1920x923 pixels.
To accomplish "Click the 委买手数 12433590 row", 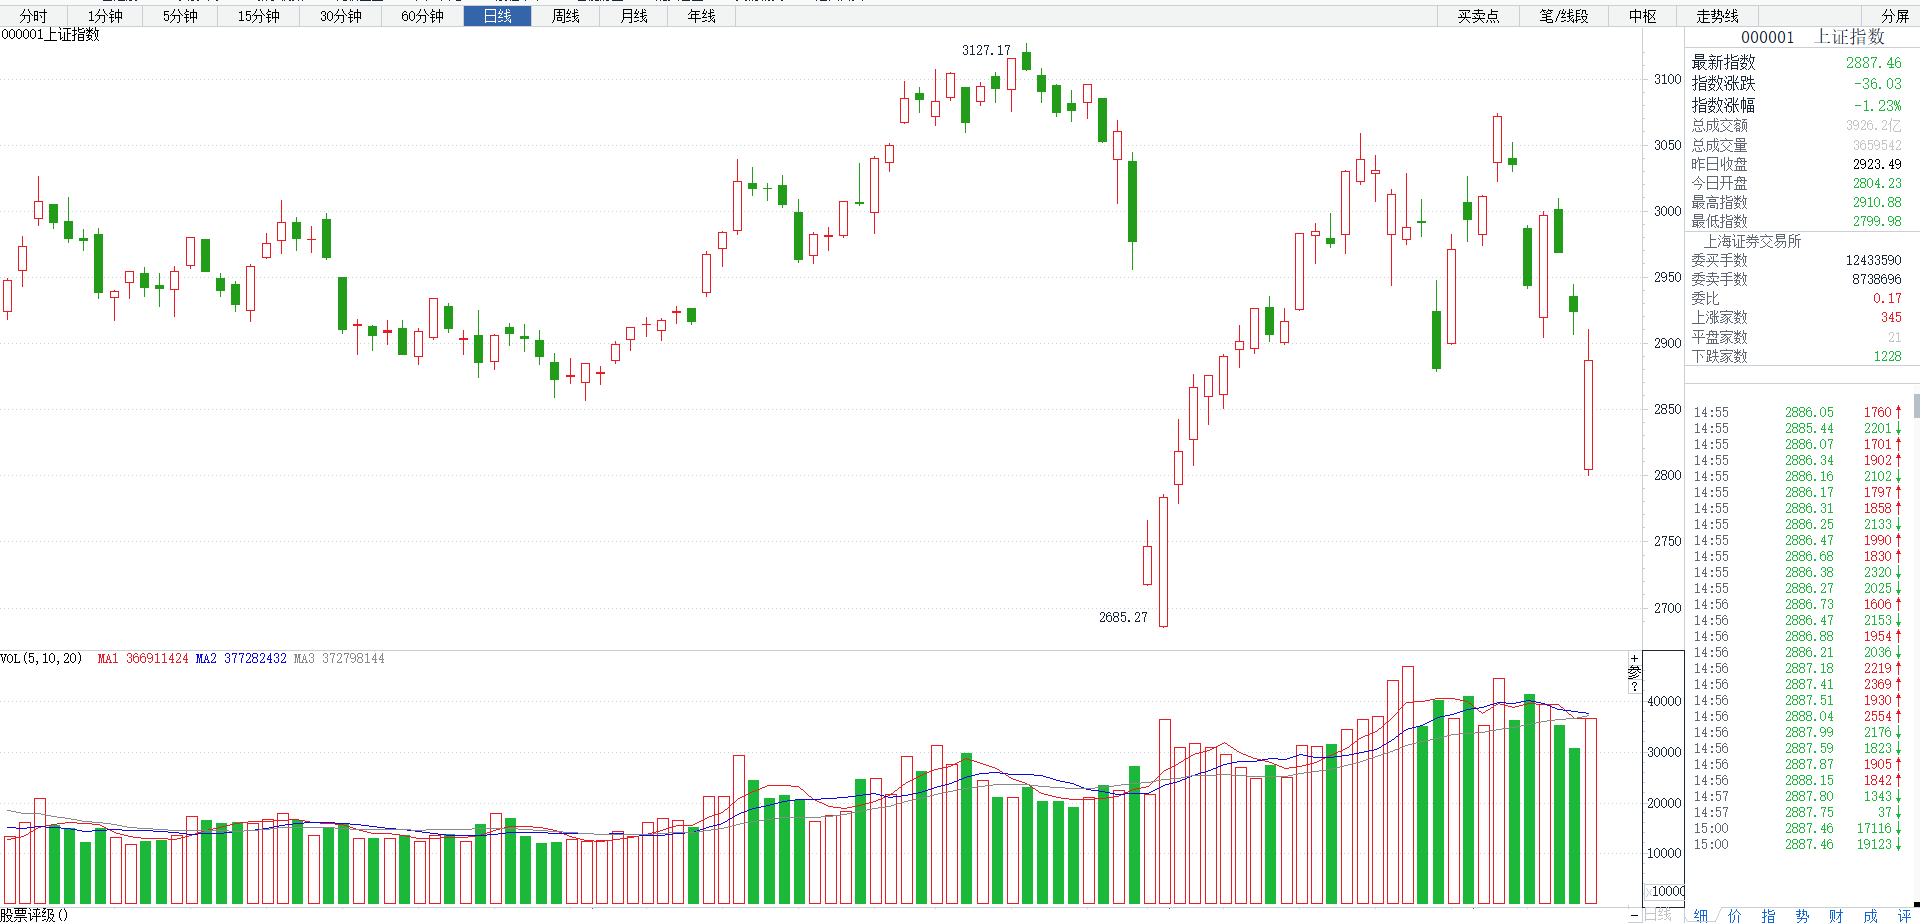I will pos(1797,260).
